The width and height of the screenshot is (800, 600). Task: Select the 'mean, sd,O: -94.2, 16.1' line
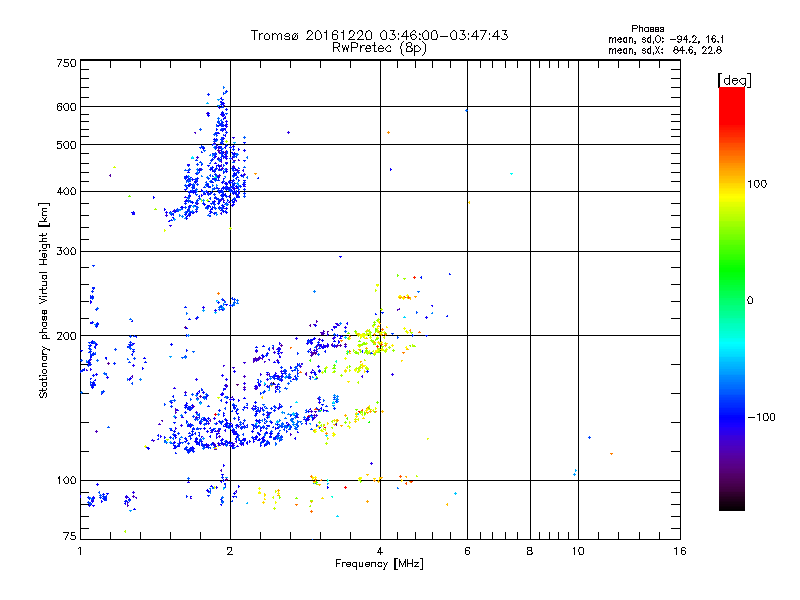[666, 39]
